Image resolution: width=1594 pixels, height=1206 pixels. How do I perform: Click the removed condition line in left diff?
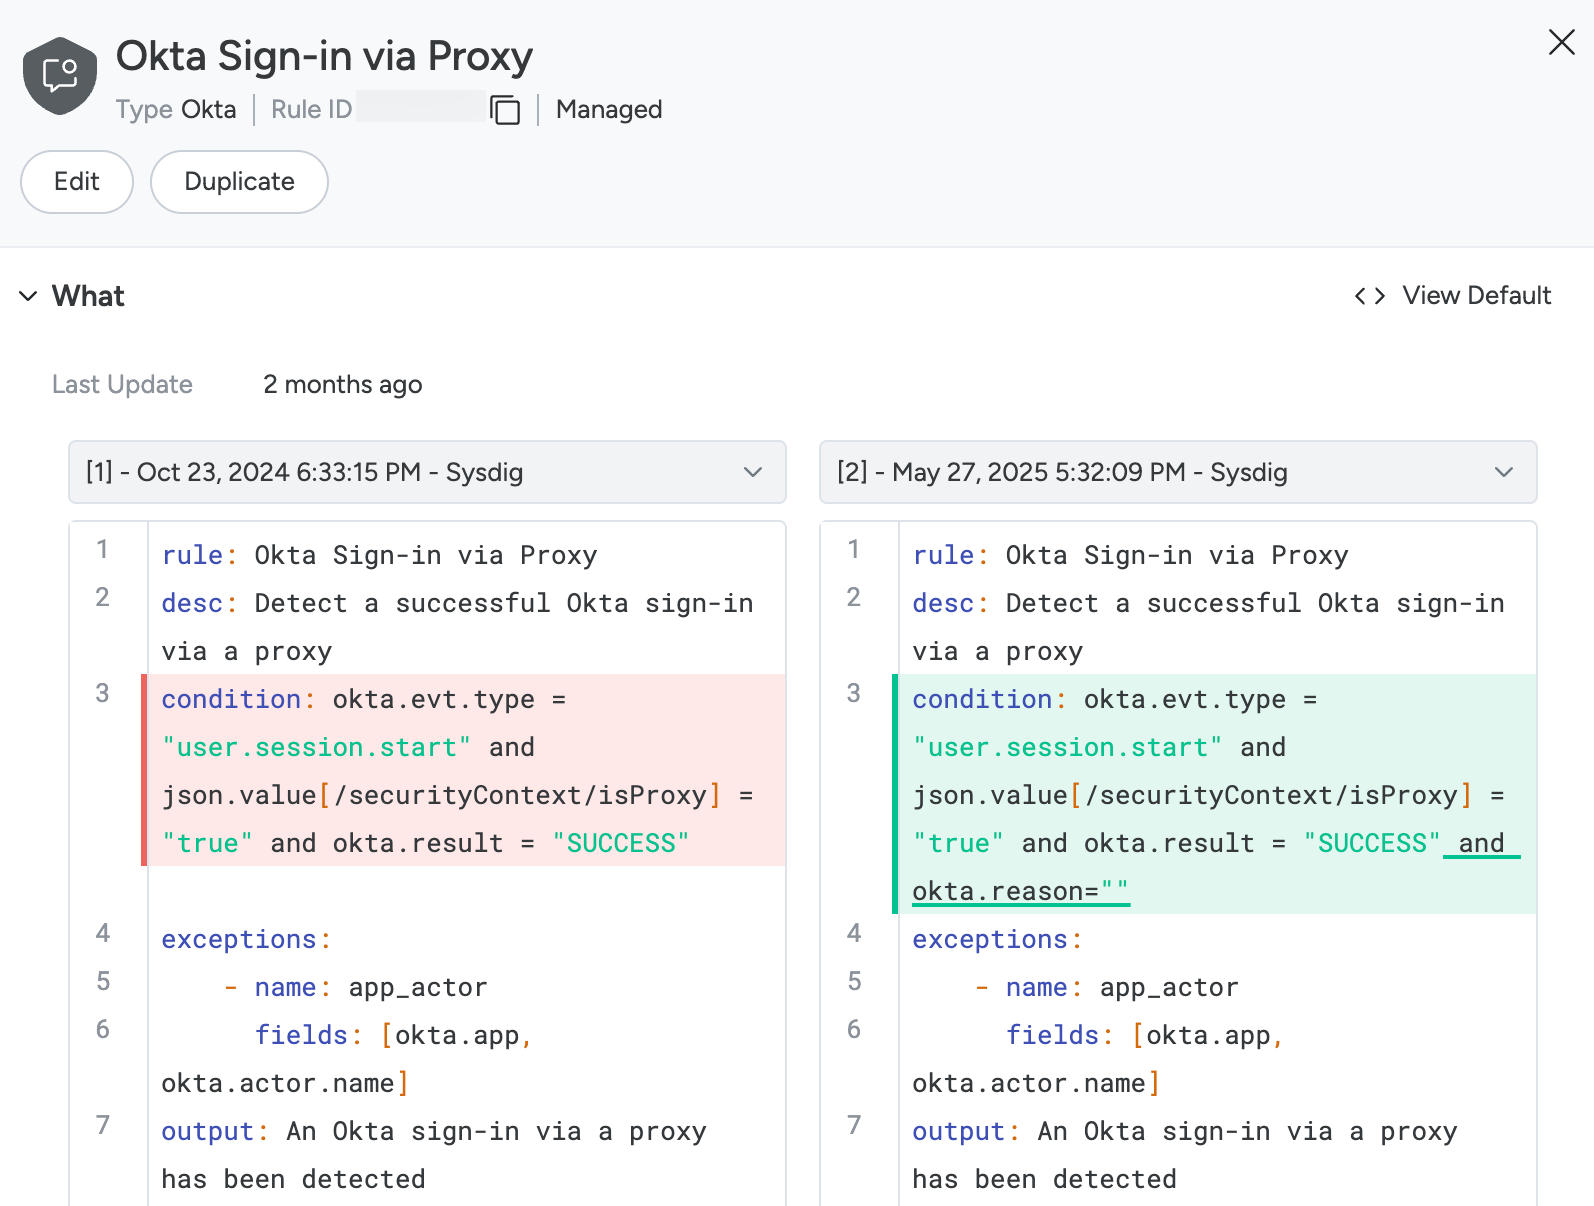click(464, 770)
